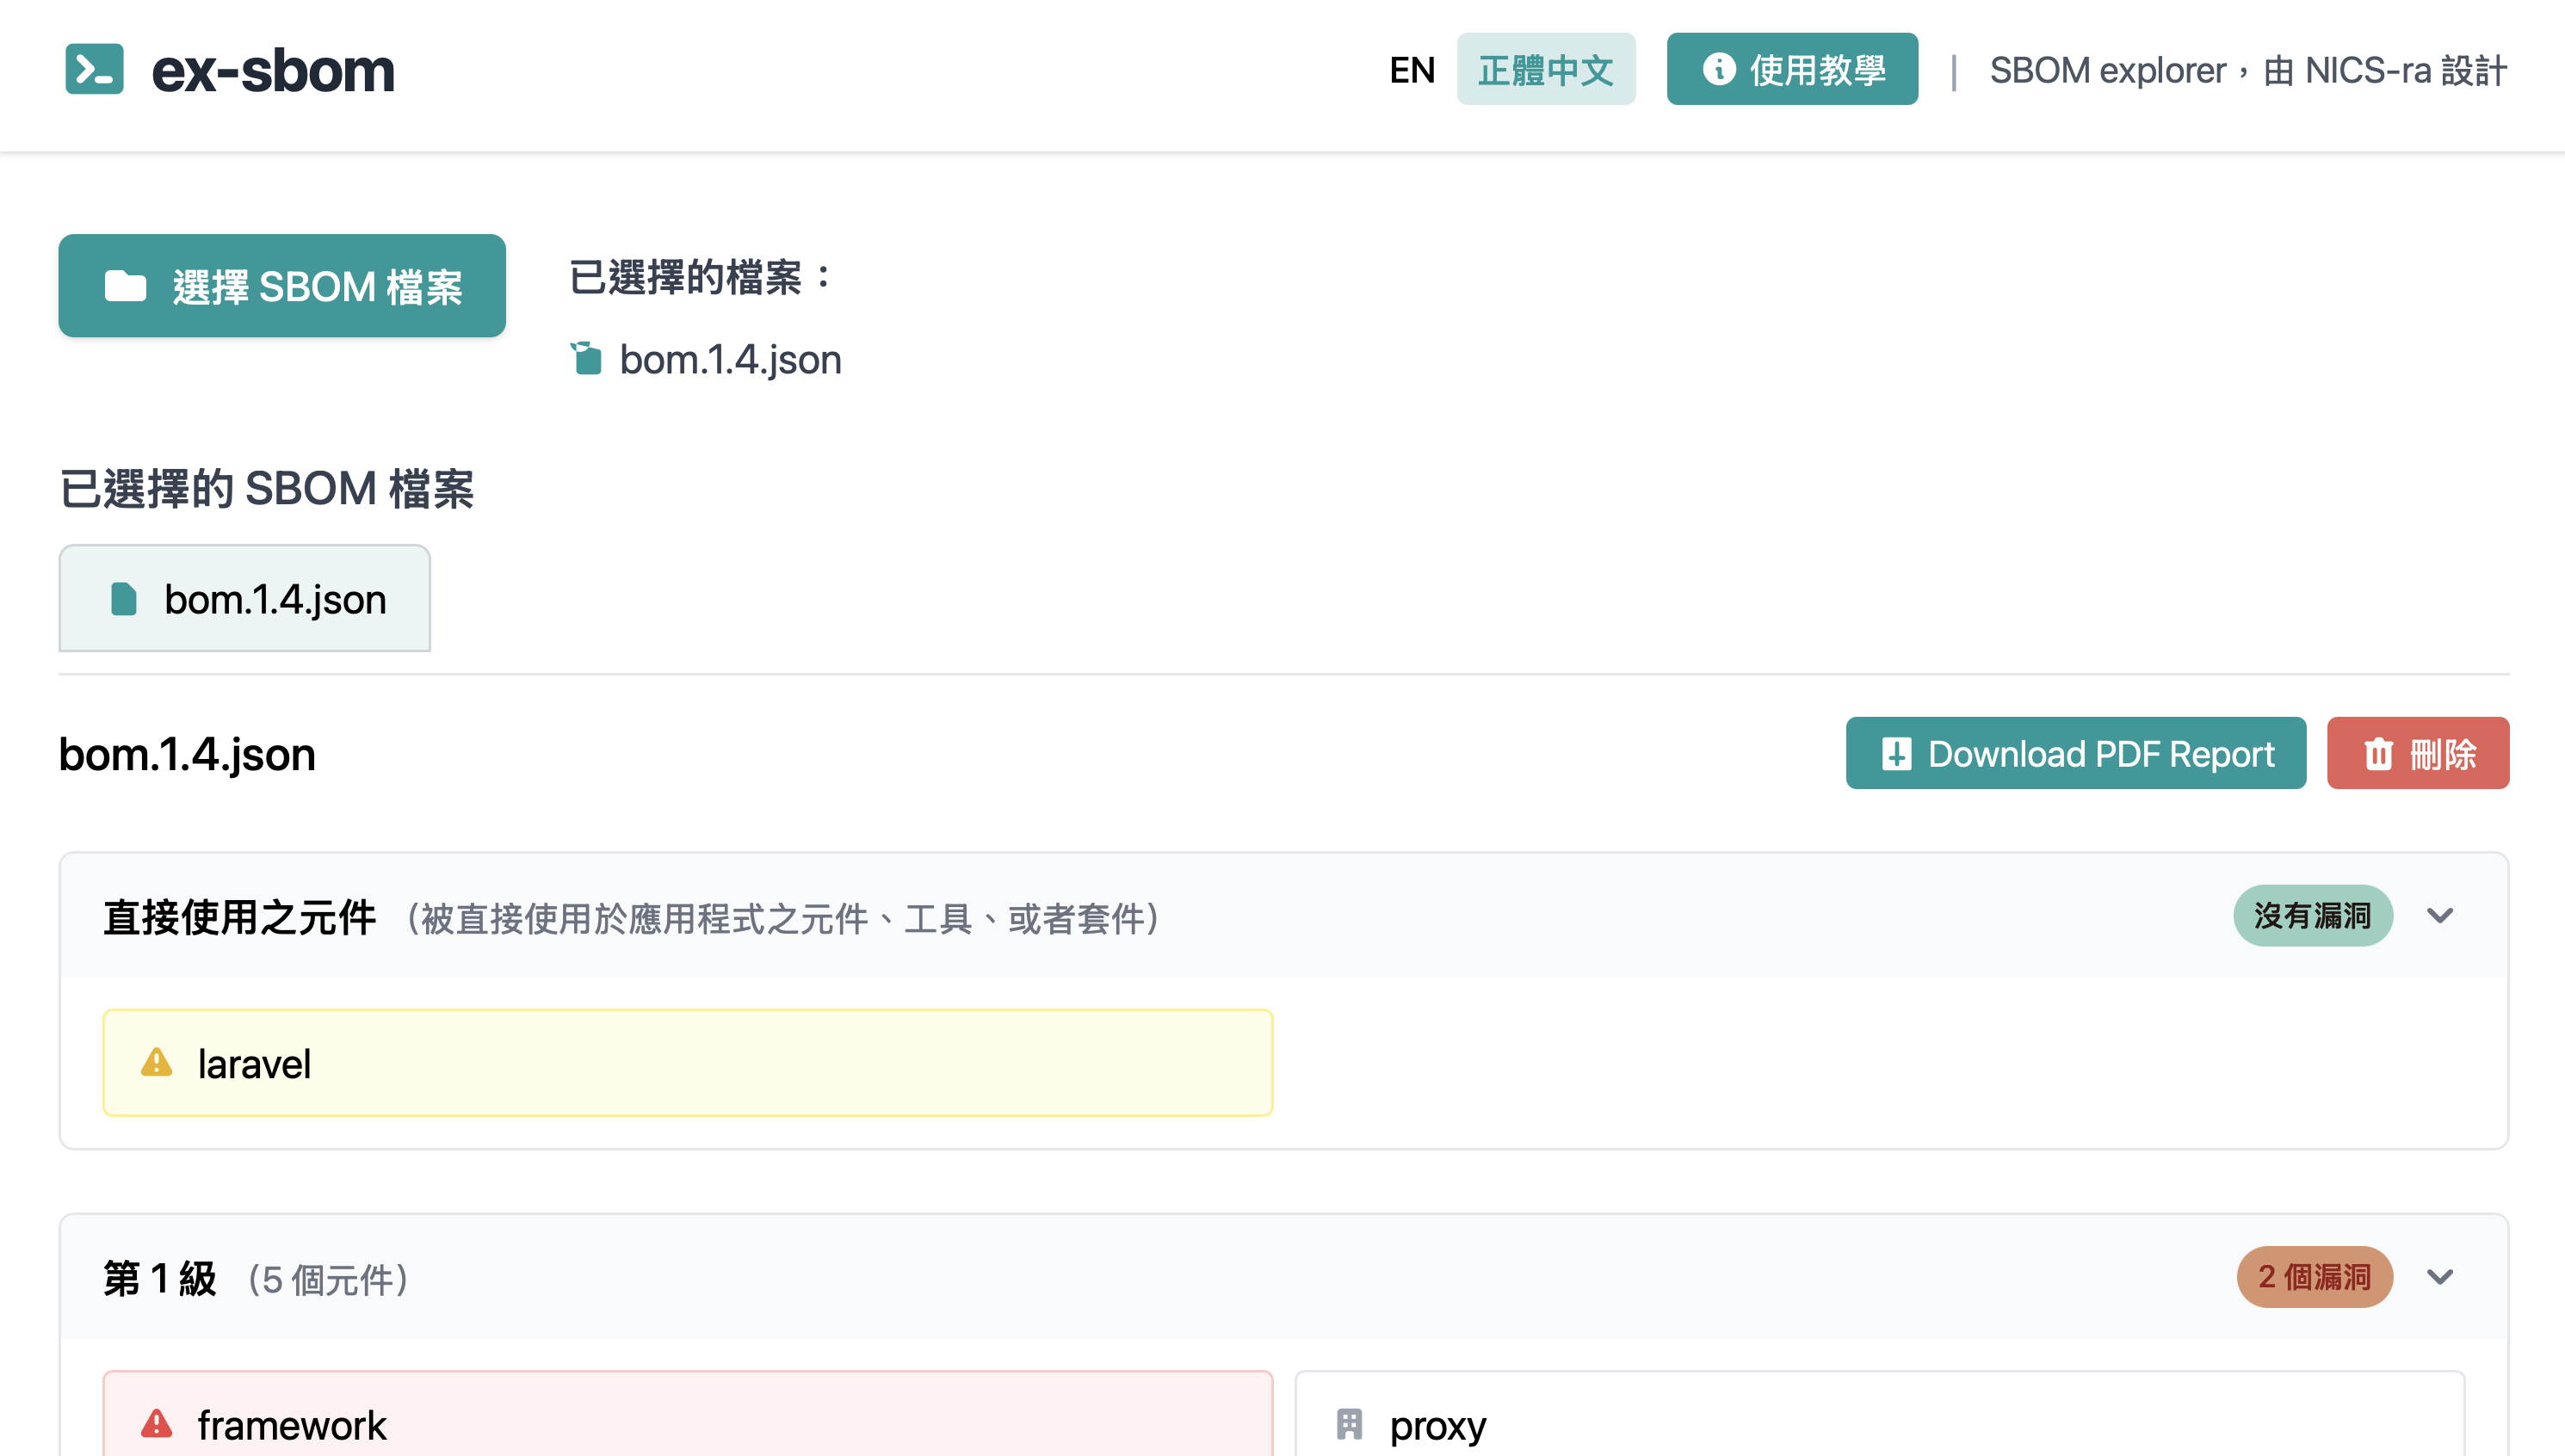Click the red alert icon beside framework
The image size is (2565, 1456).
coord(156,1423)
